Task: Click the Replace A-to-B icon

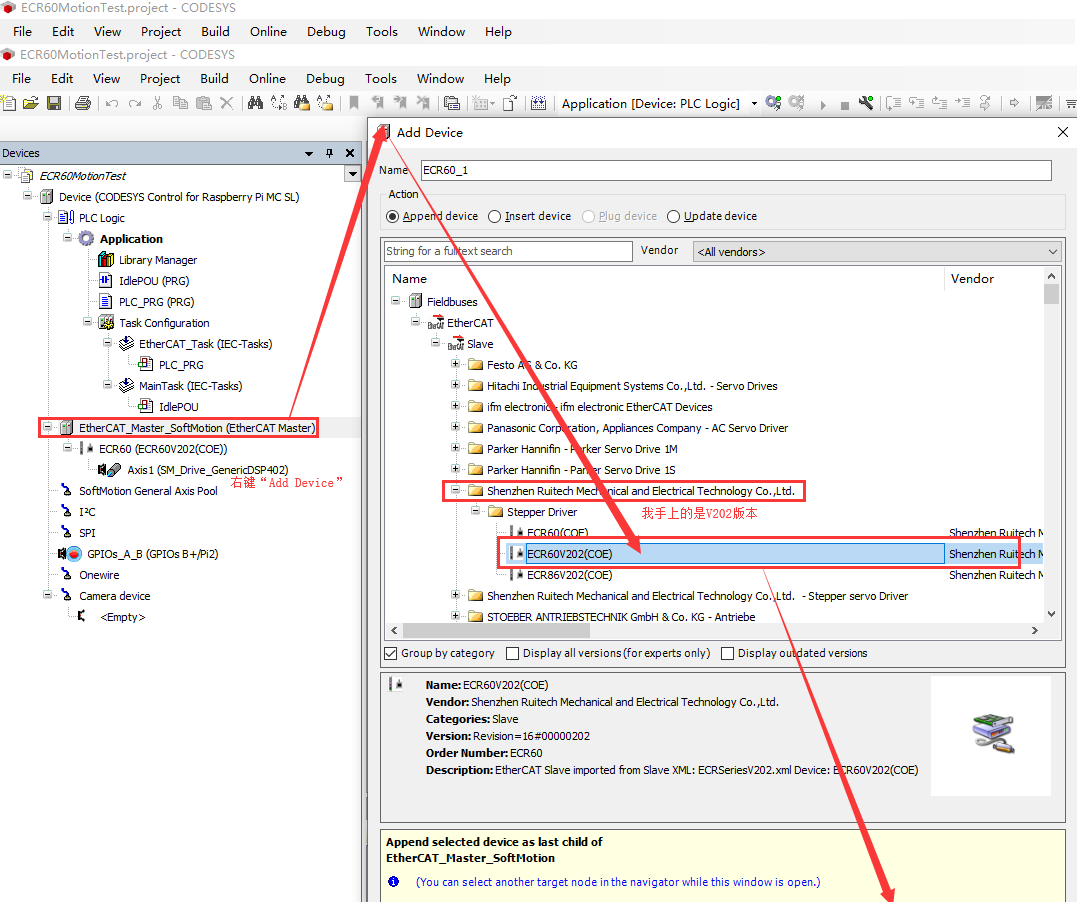Action: 278,103
